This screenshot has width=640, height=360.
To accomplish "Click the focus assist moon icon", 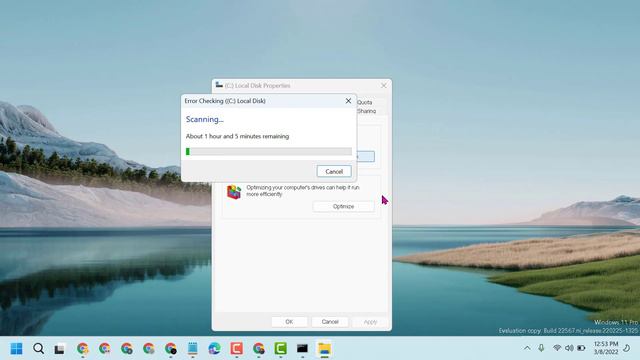I will pyautogui.click(x=627, y=348).
